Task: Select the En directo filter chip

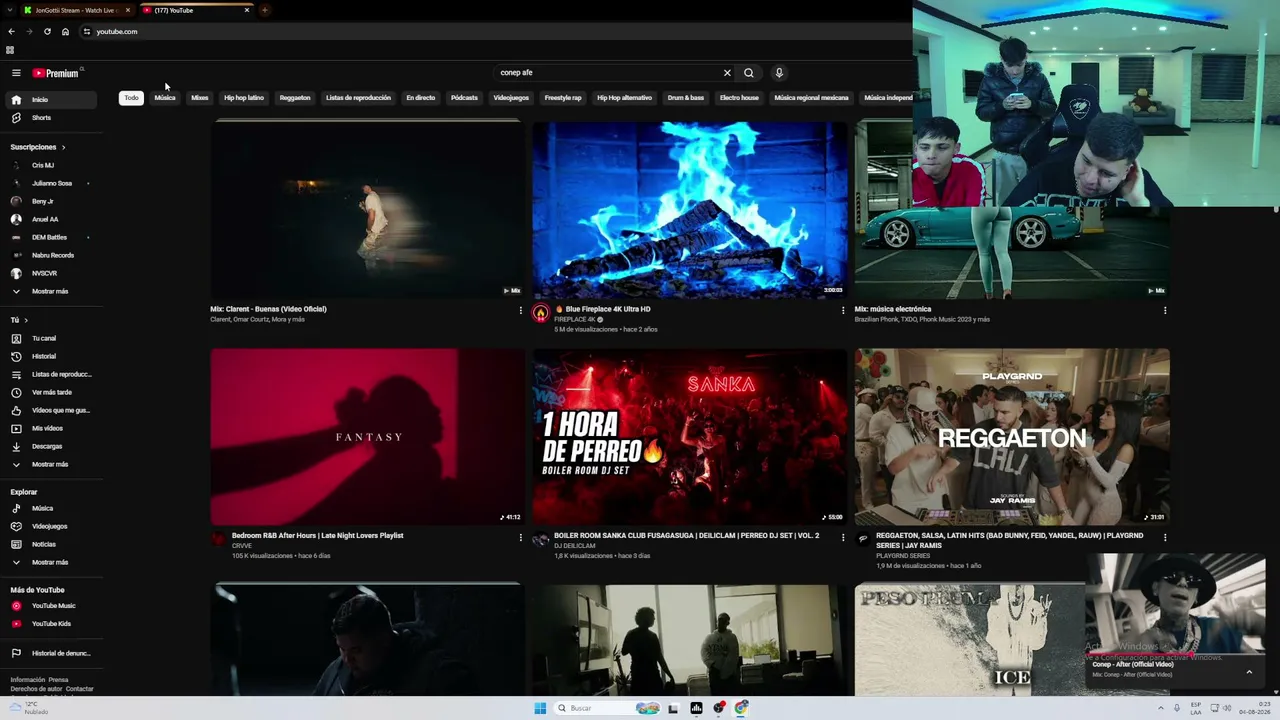Action: pos(421,98)
